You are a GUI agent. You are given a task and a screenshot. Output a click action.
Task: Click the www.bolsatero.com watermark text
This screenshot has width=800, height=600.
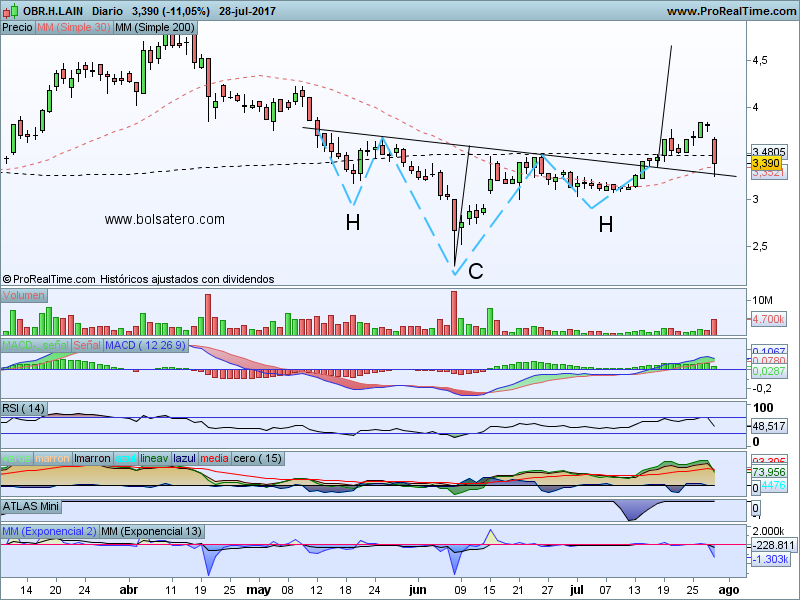click(164, 219)
